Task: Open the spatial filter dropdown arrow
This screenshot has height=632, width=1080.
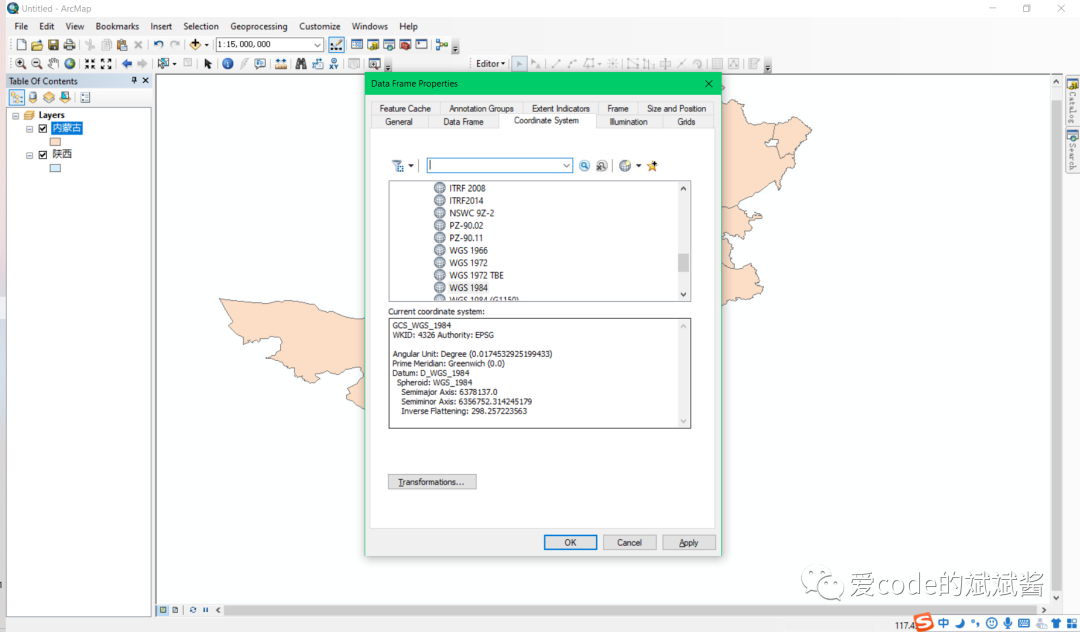Action: click(x=411, y=166)
